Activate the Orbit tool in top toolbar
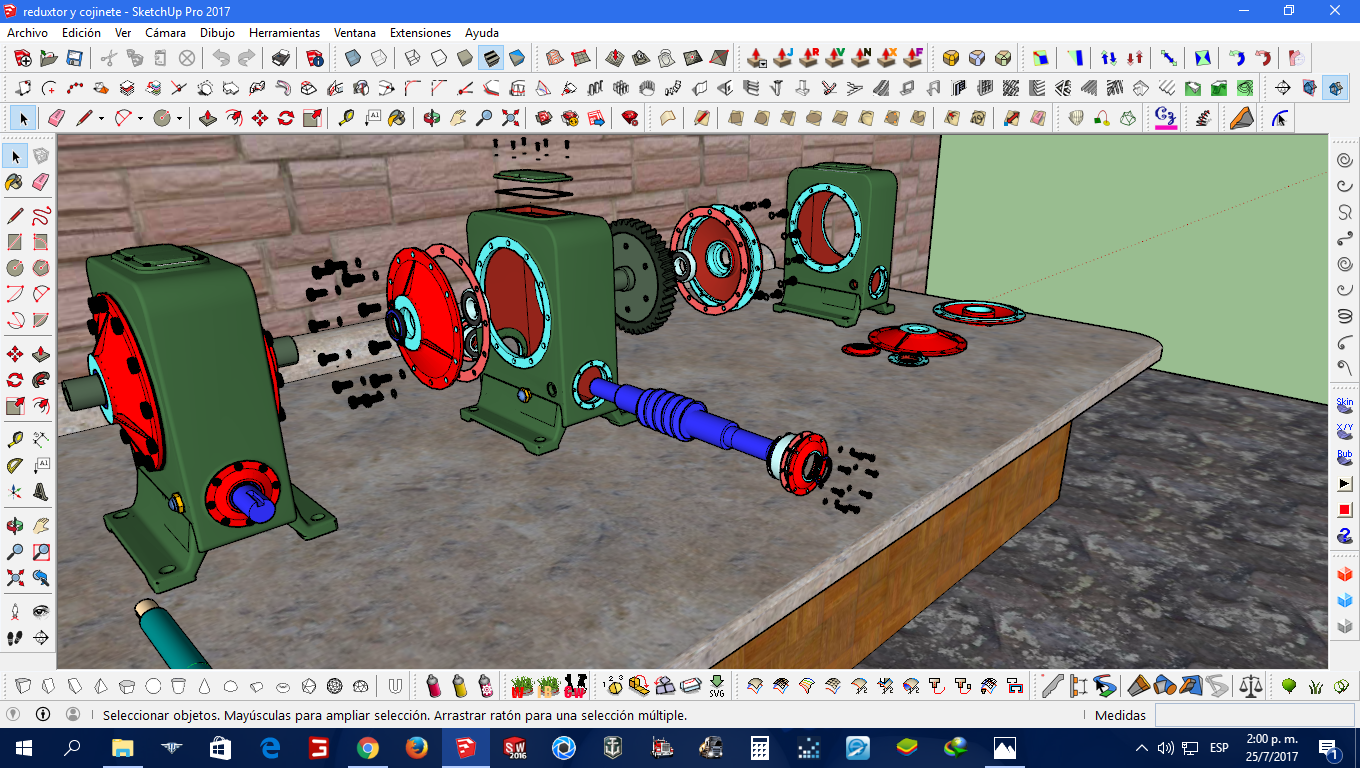The height and width of the screenshot is (768, 1360). point(432,118)
